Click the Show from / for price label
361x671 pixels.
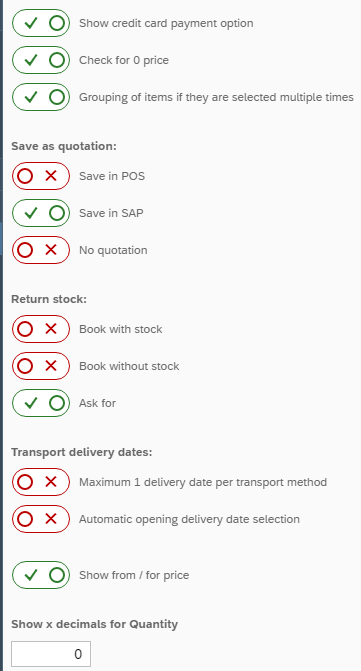134,575
